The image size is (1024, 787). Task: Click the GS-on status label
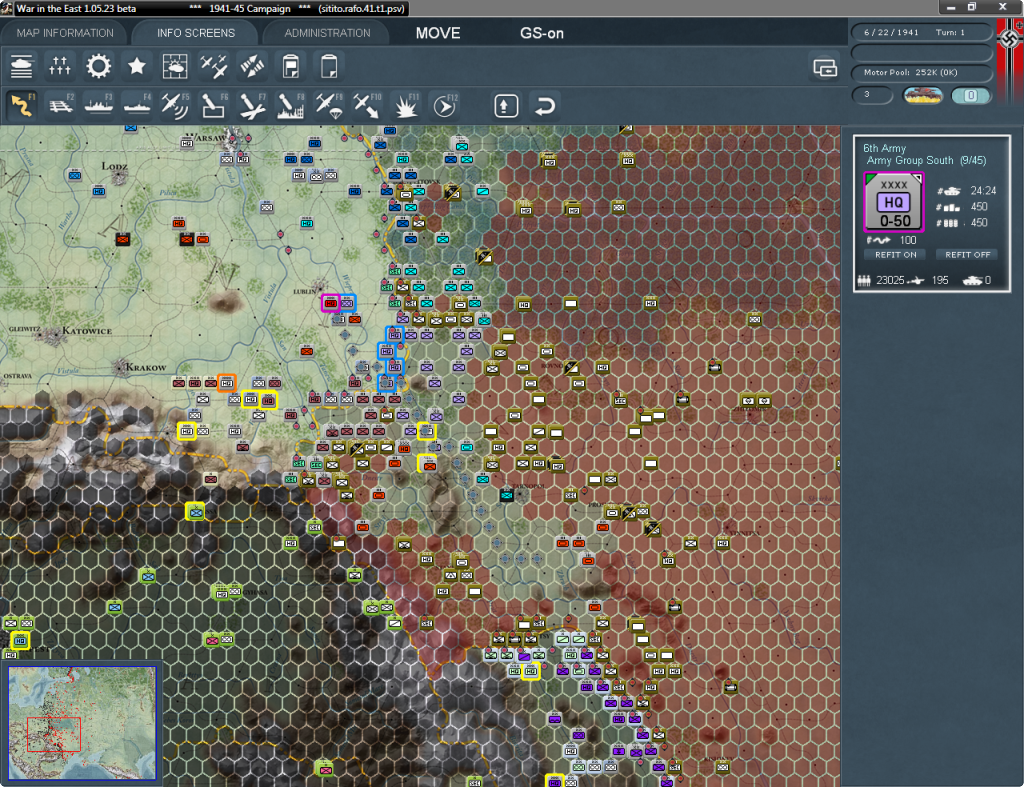tap(541, 33)
